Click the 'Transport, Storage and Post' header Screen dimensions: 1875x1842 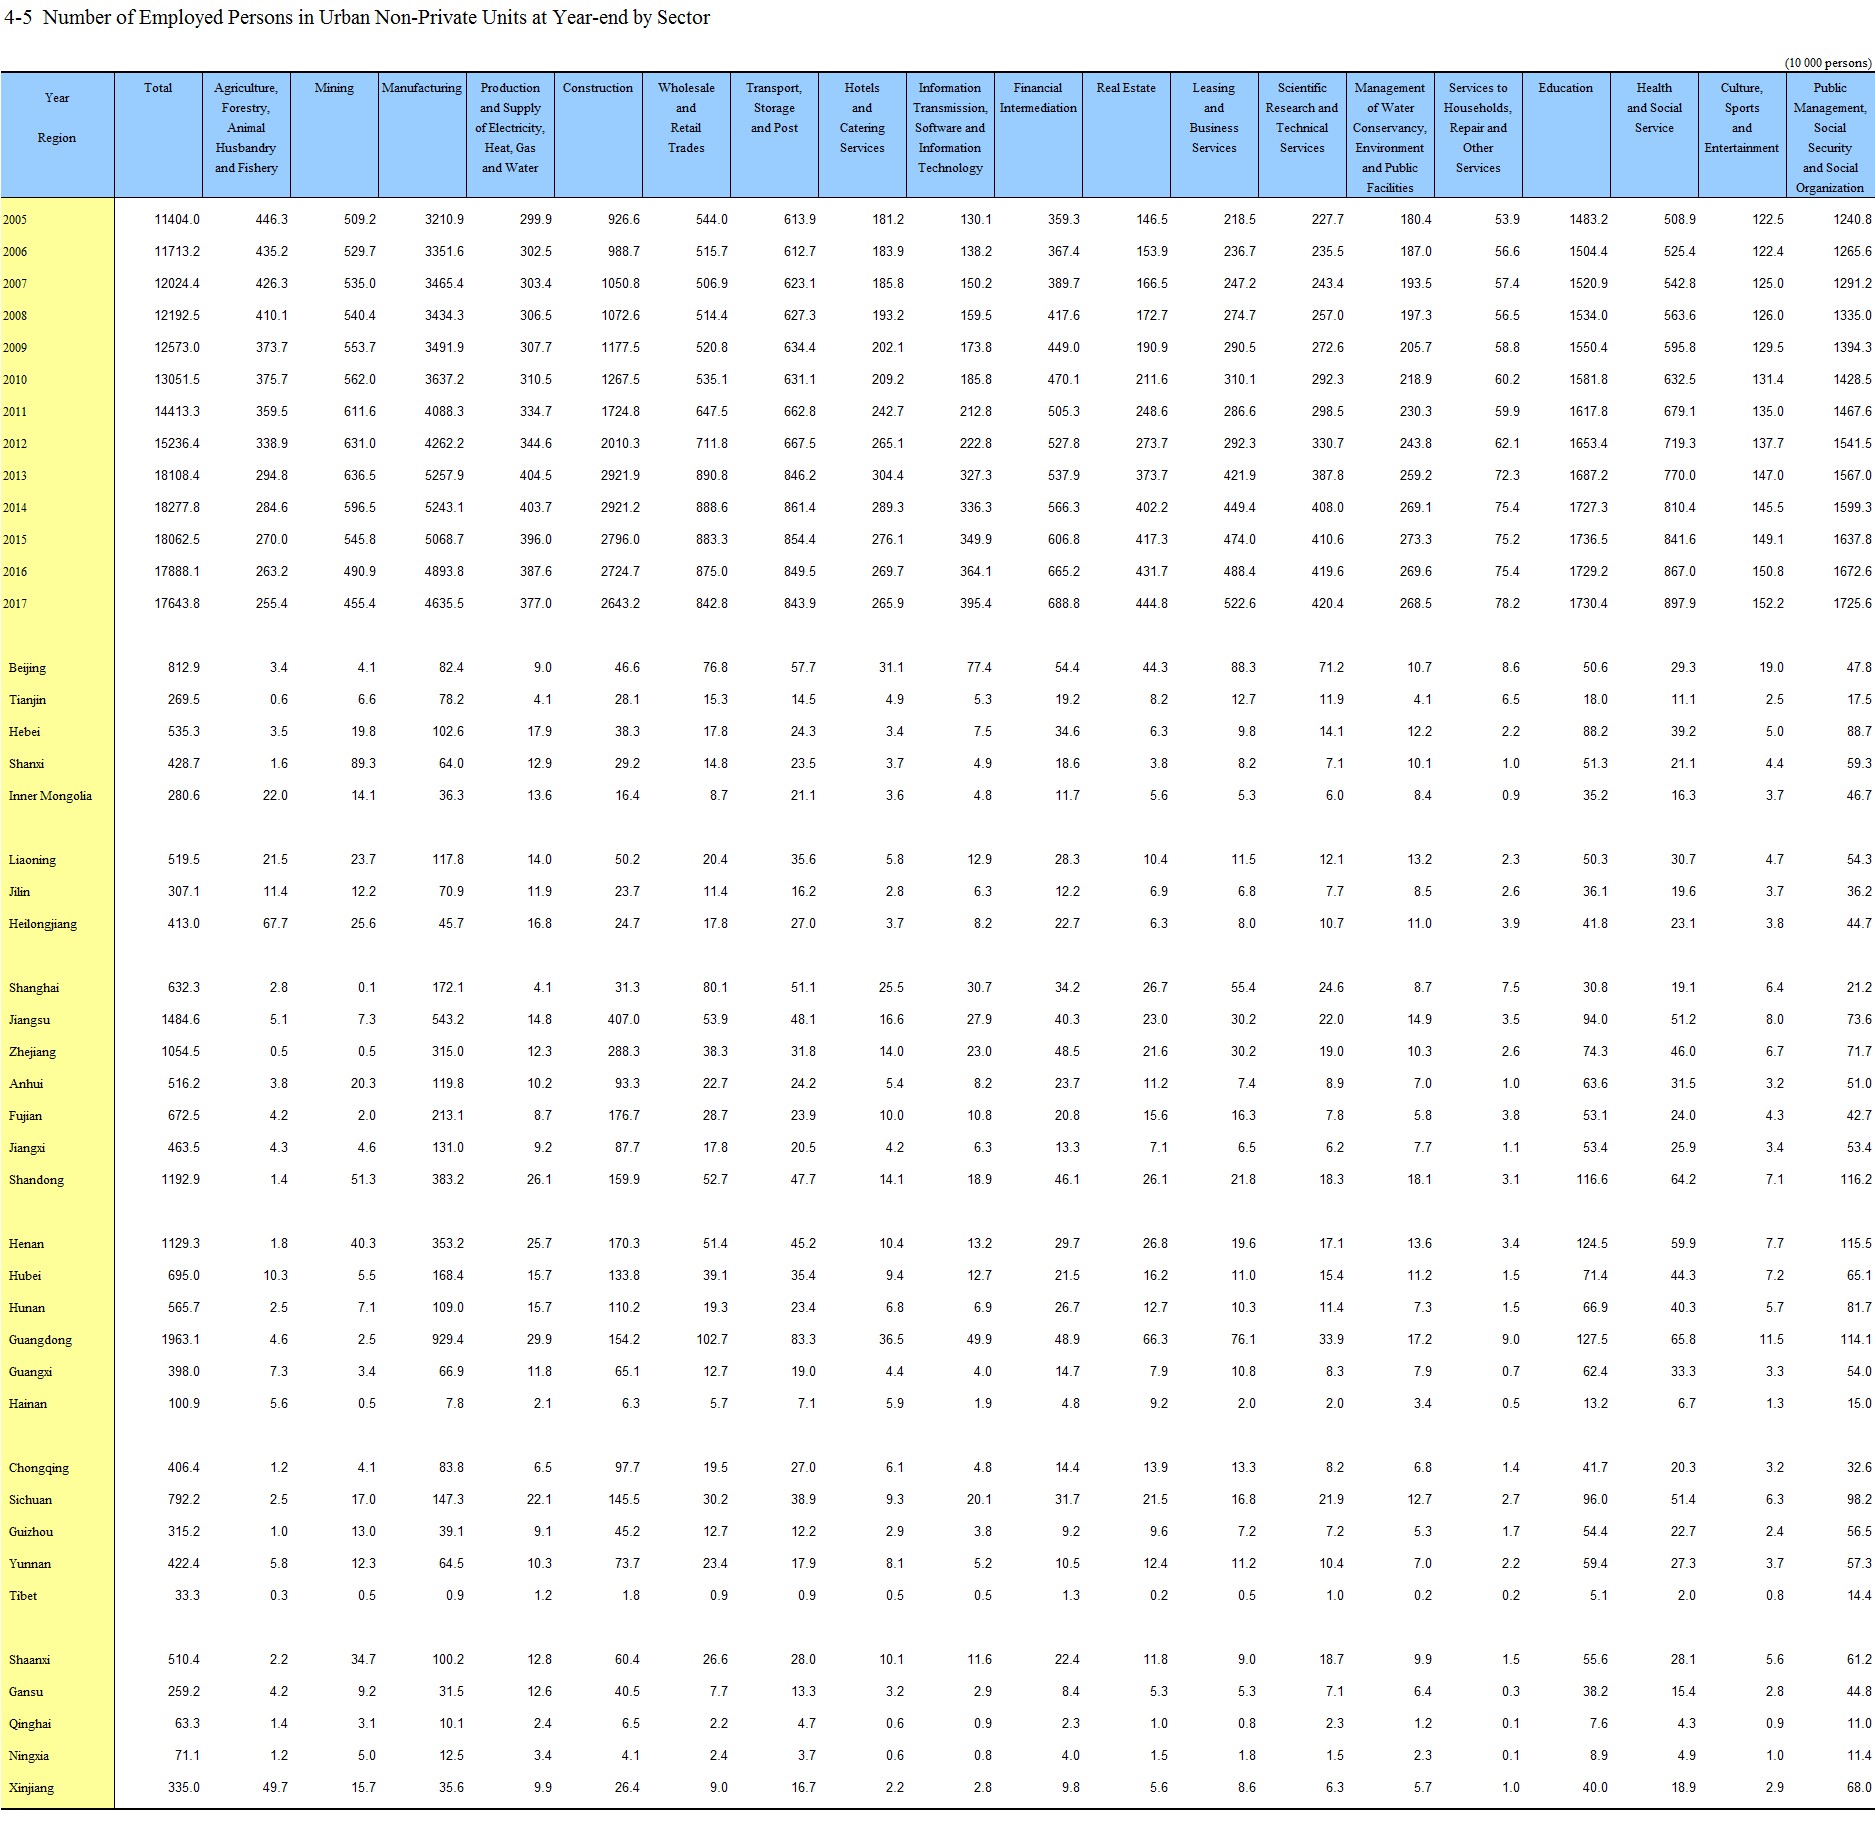pos(774,108)
